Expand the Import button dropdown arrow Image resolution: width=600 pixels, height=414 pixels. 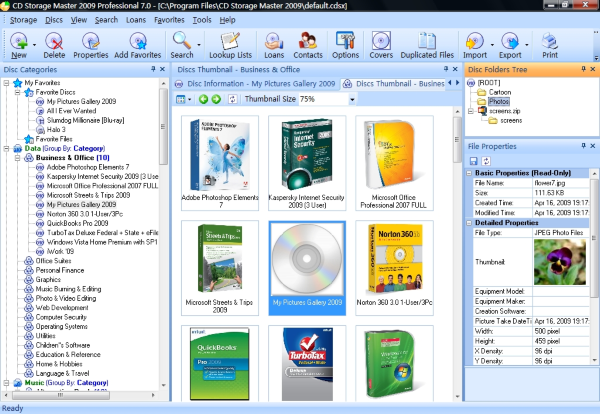click(491, 45)
